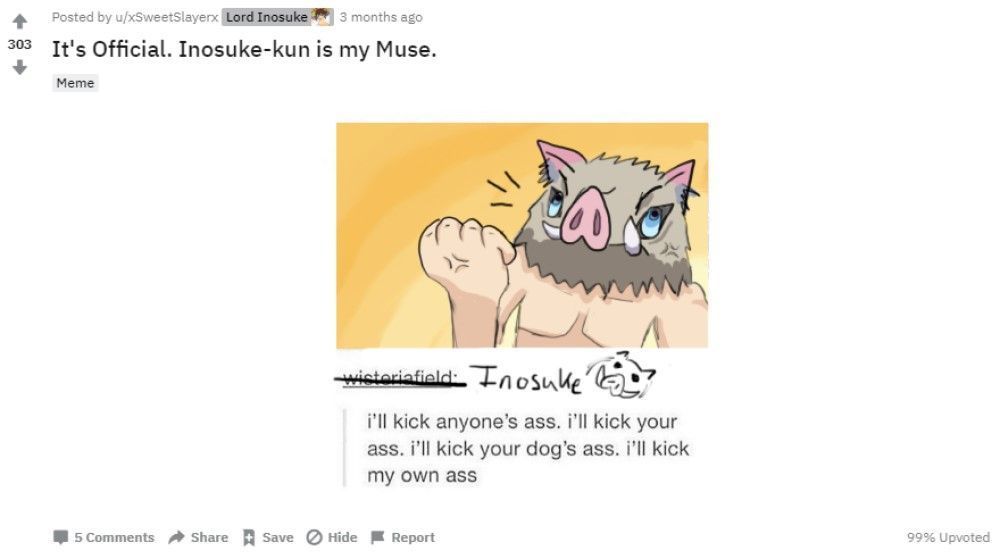Image resolution: width=1000 pixels, height=559 pixels.
Task: Downvote the Inosuke post
Action: click(x=20, y=67)
